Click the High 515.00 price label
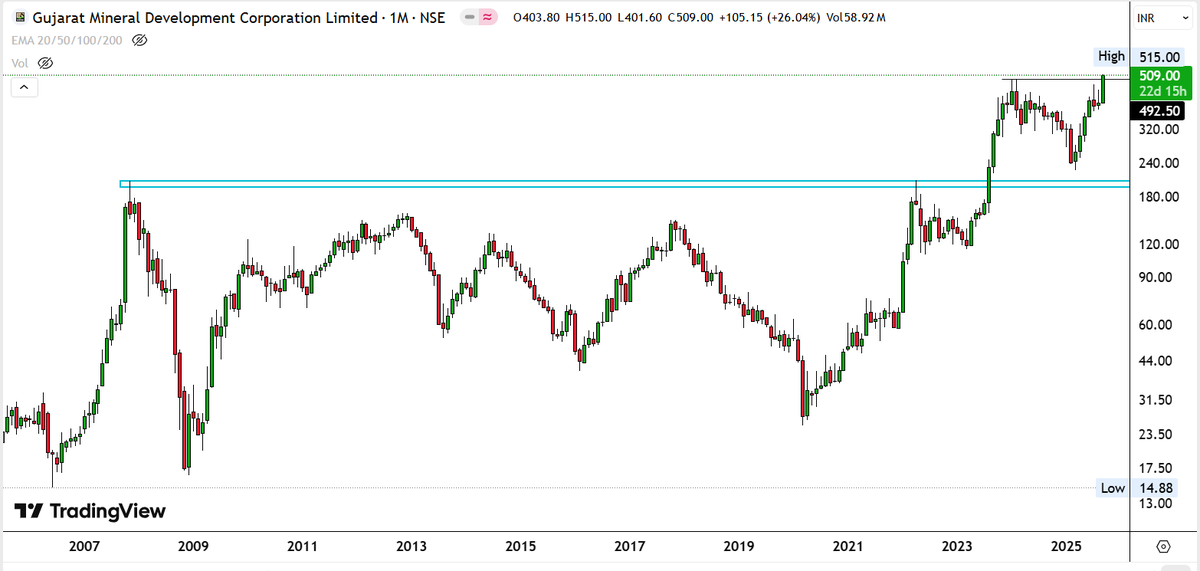The width and height of the screenshot is (1200, 571). 1141,56
